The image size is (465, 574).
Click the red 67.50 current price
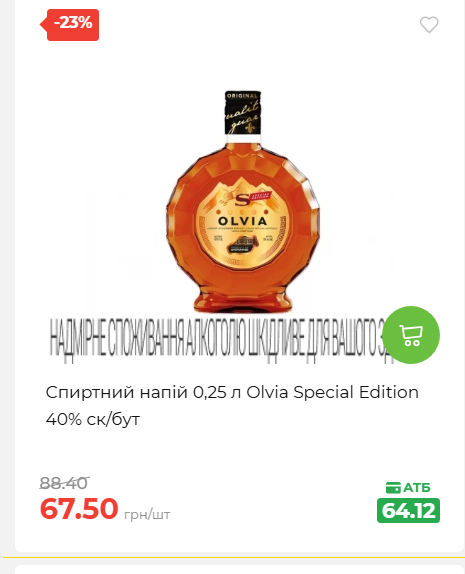click(x=79, y=508)
